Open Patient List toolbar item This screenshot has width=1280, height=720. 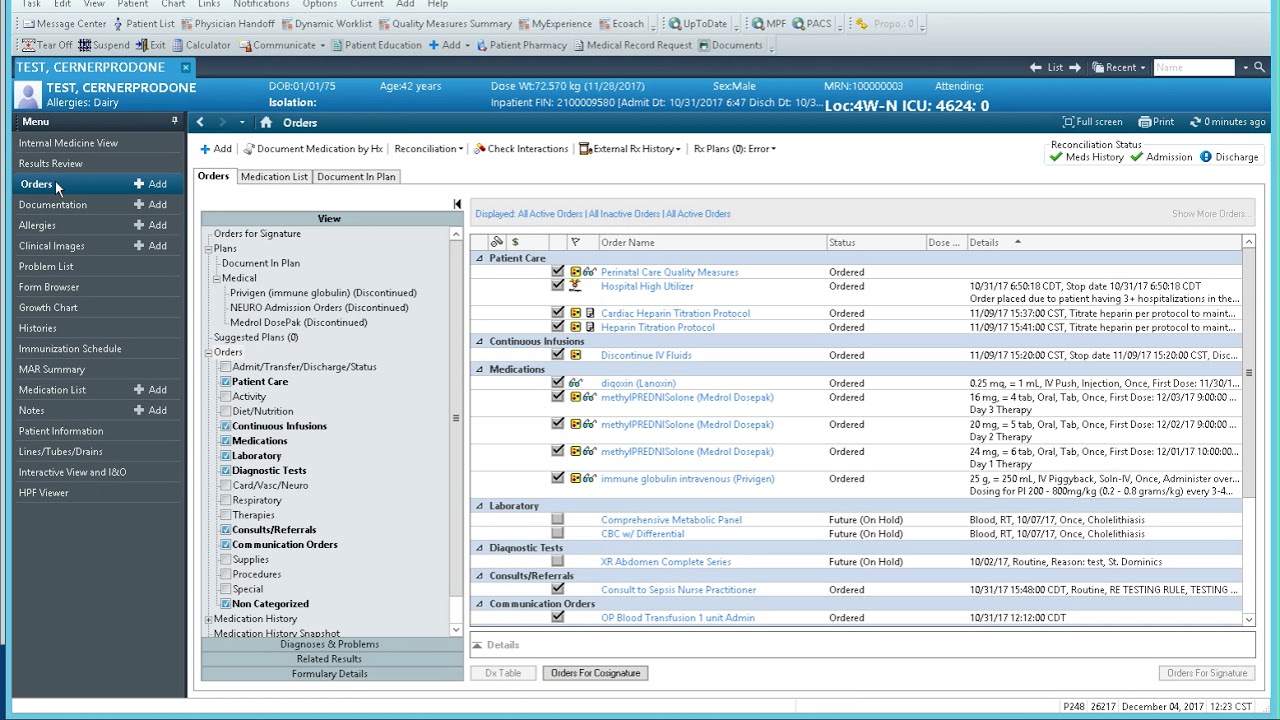point(144,24)
